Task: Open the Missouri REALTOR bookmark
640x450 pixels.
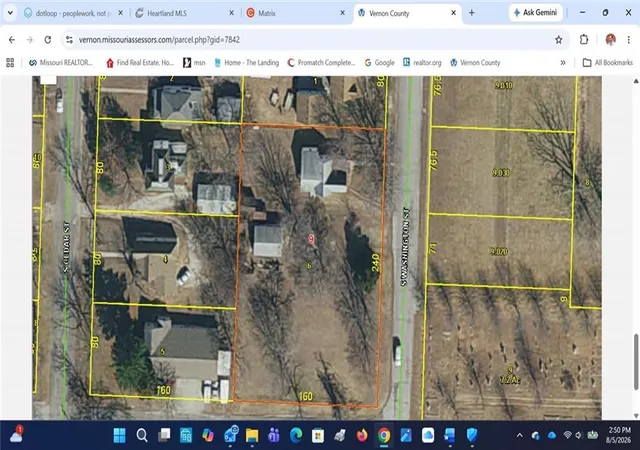Action: (60, 62)
